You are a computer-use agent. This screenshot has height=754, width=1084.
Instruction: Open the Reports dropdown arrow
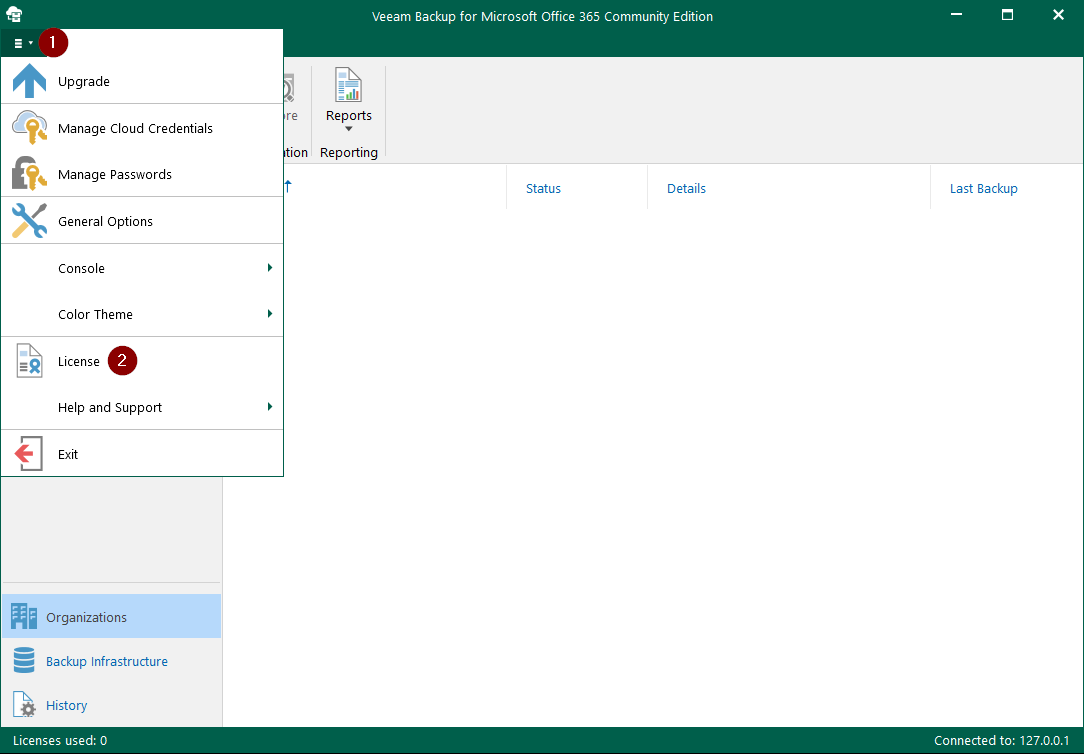(x=348, y=129)
